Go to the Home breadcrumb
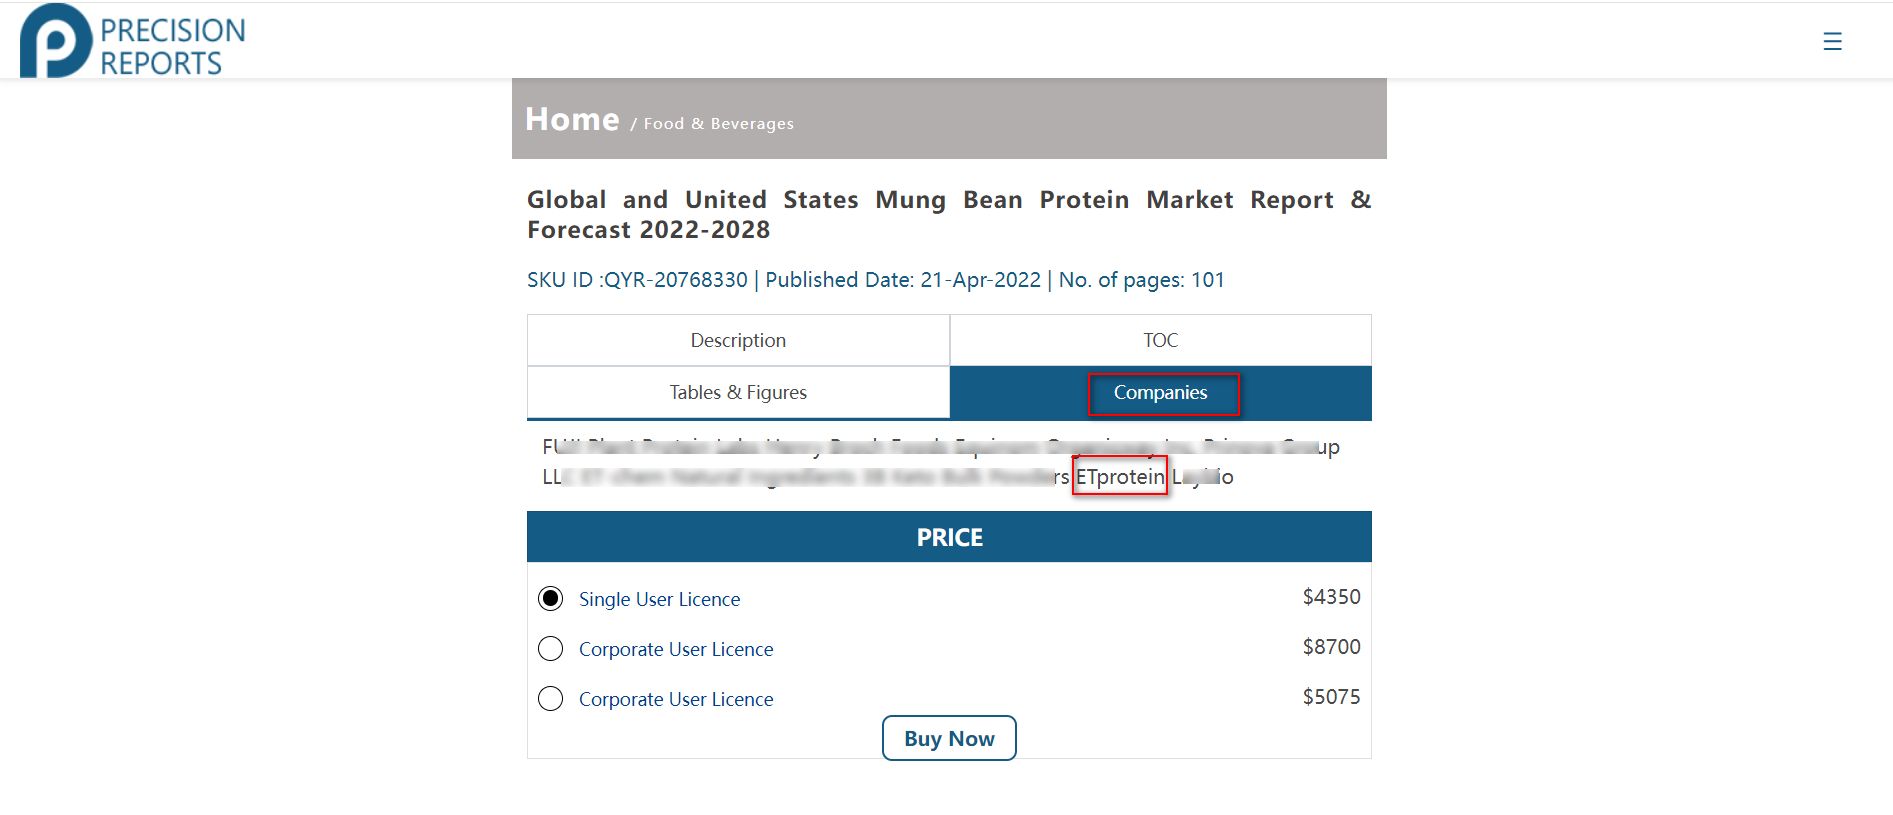Viewport: 1893px width, 815px height. [572, 119]
